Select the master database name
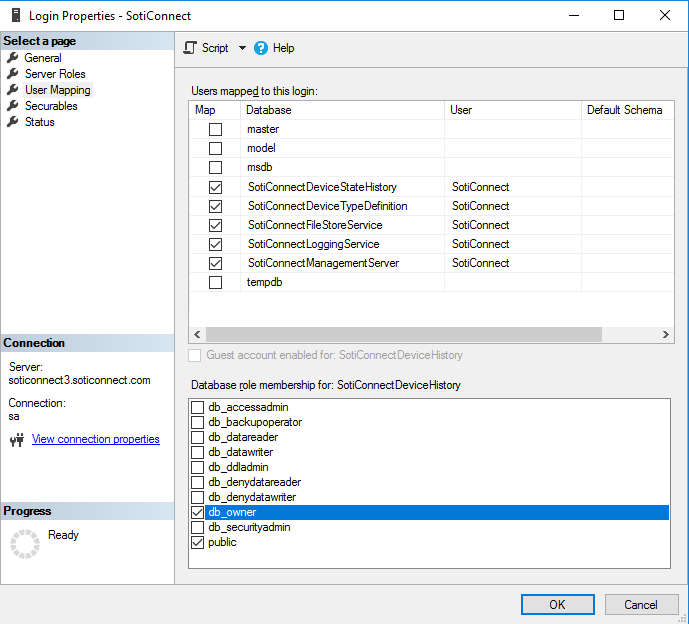The width and height of the screenshot is (689, 624). (263, 129)
